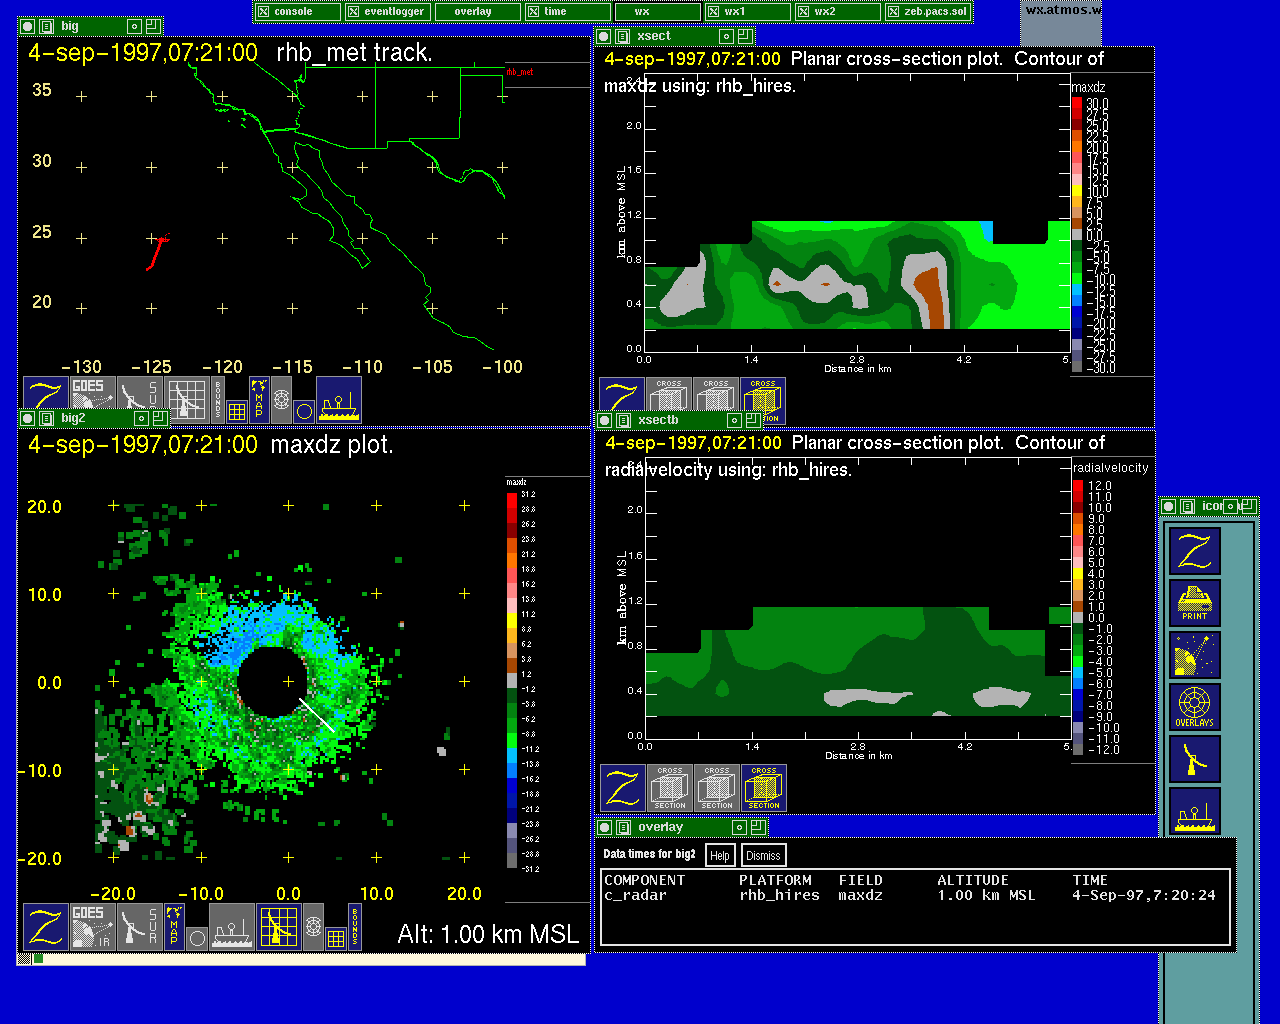This screenshot has width=1280, height=1024.
Task: Dismiss the data times overlay window
Action: pyautogui.click(x=763, y=855)
